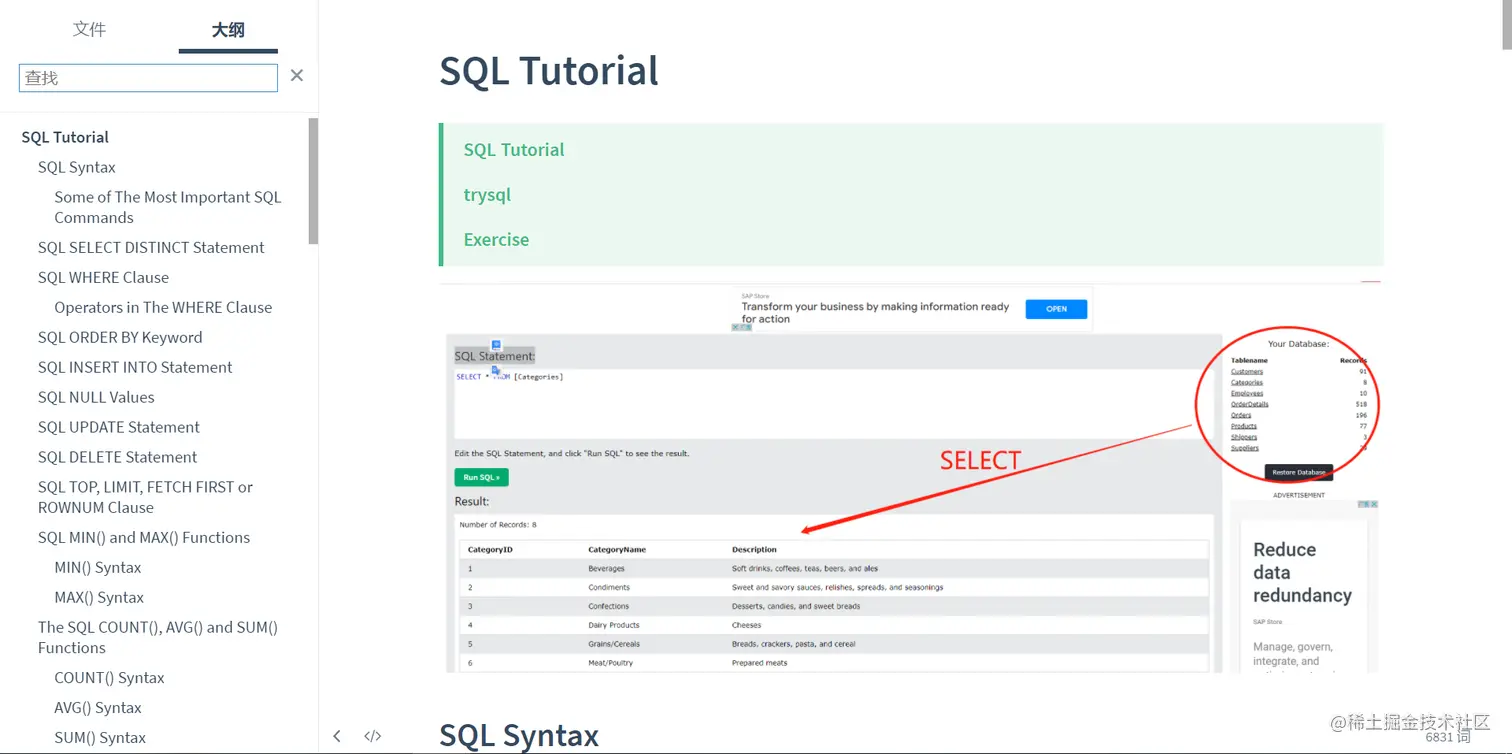
Task: Go to MAX() Syntax outline entry
Action: coord(99,597)
